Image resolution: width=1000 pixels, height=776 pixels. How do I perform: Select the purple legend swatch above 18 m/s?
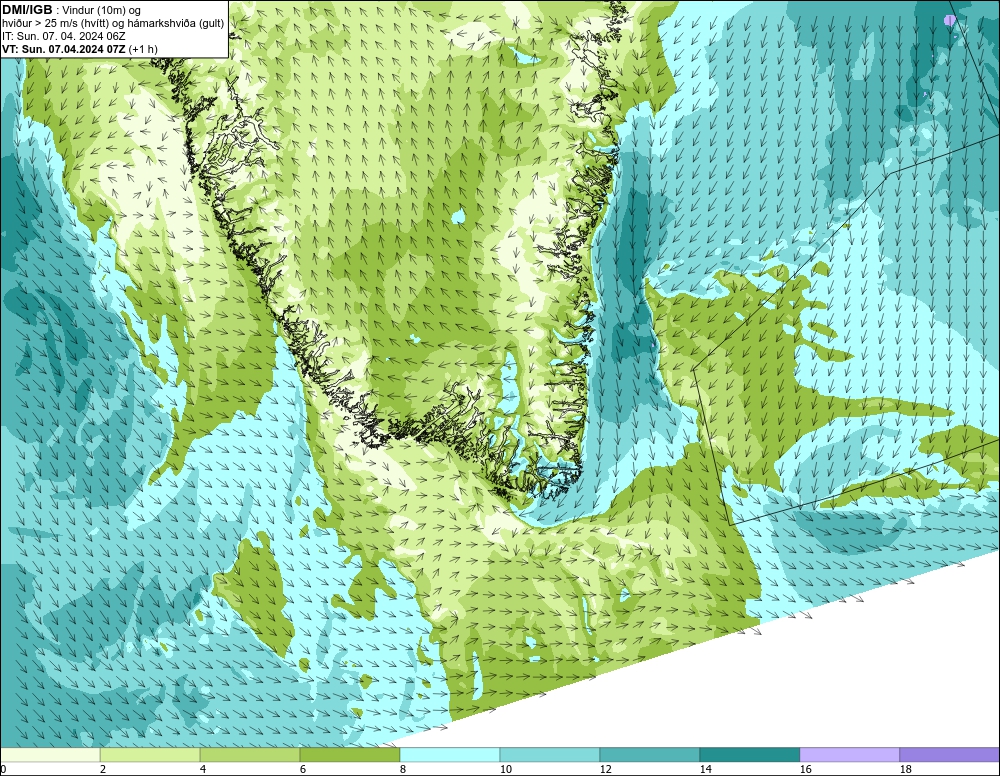(x=949, y=755)
